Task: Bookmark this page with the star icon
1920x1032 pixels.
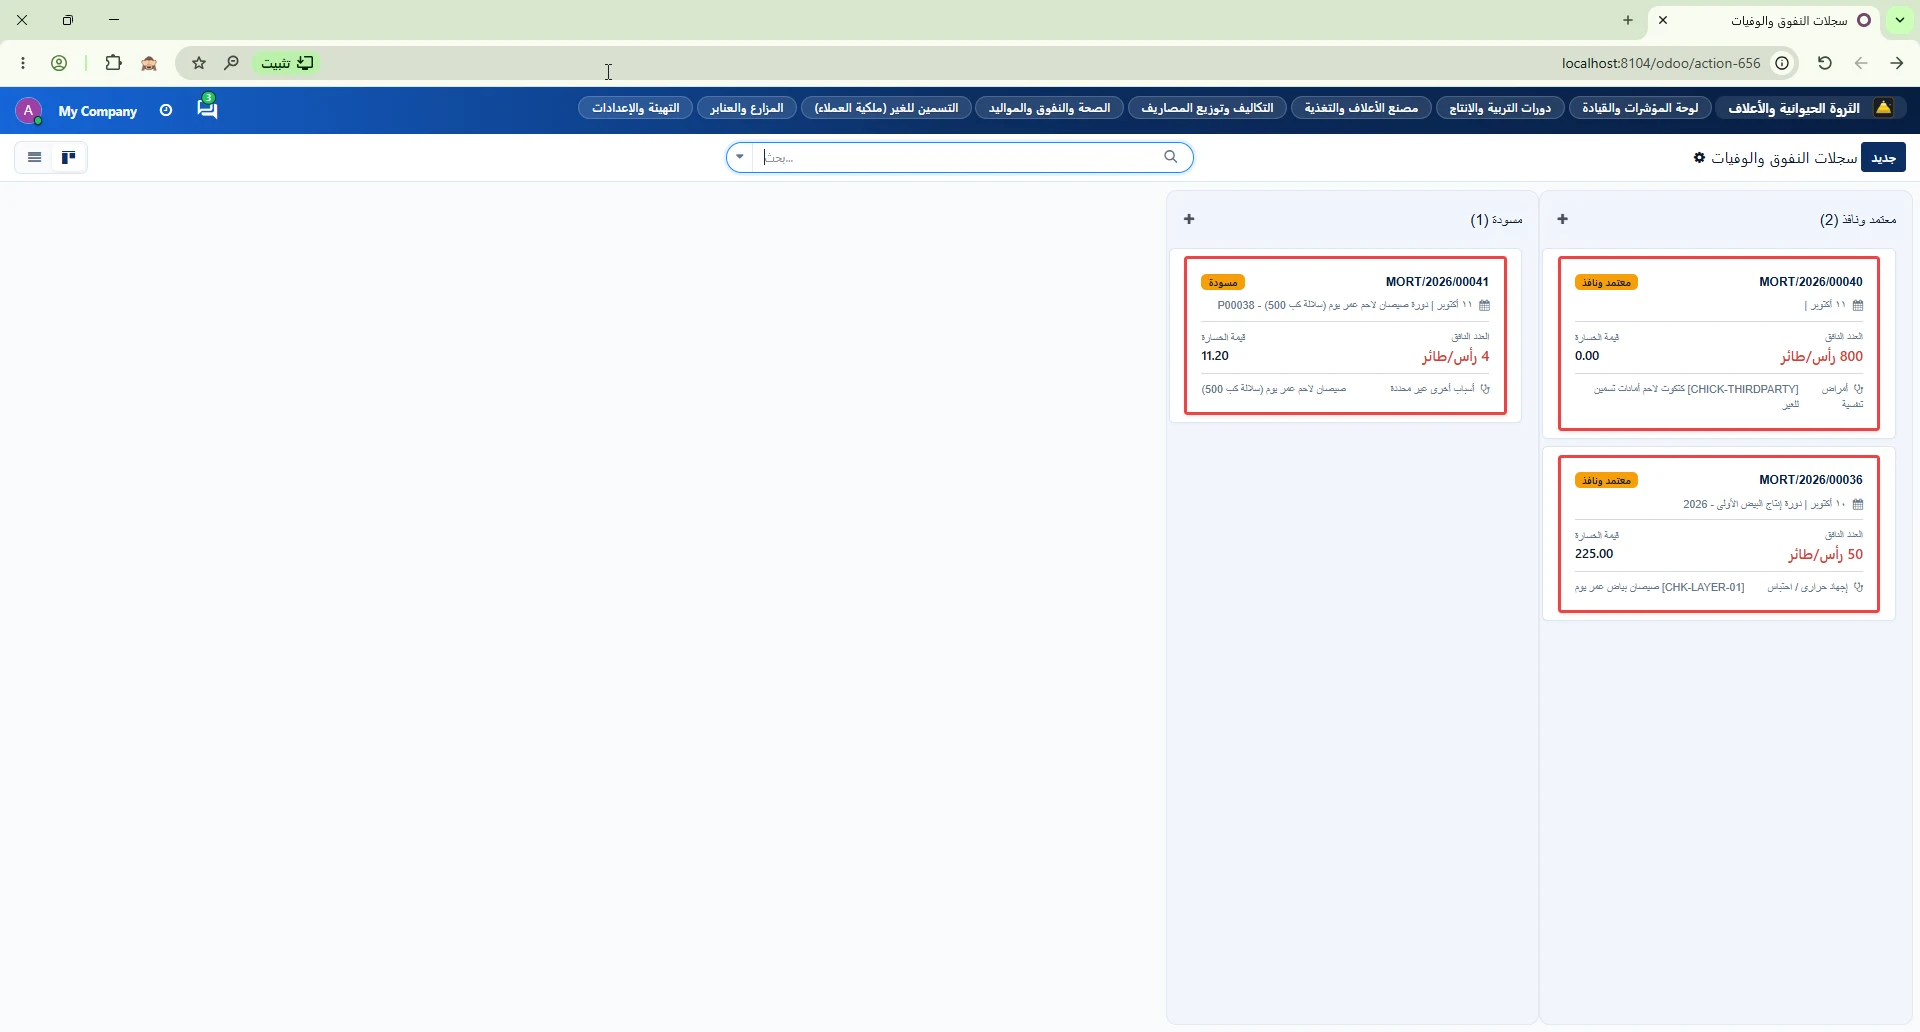Action: [199, 63]
